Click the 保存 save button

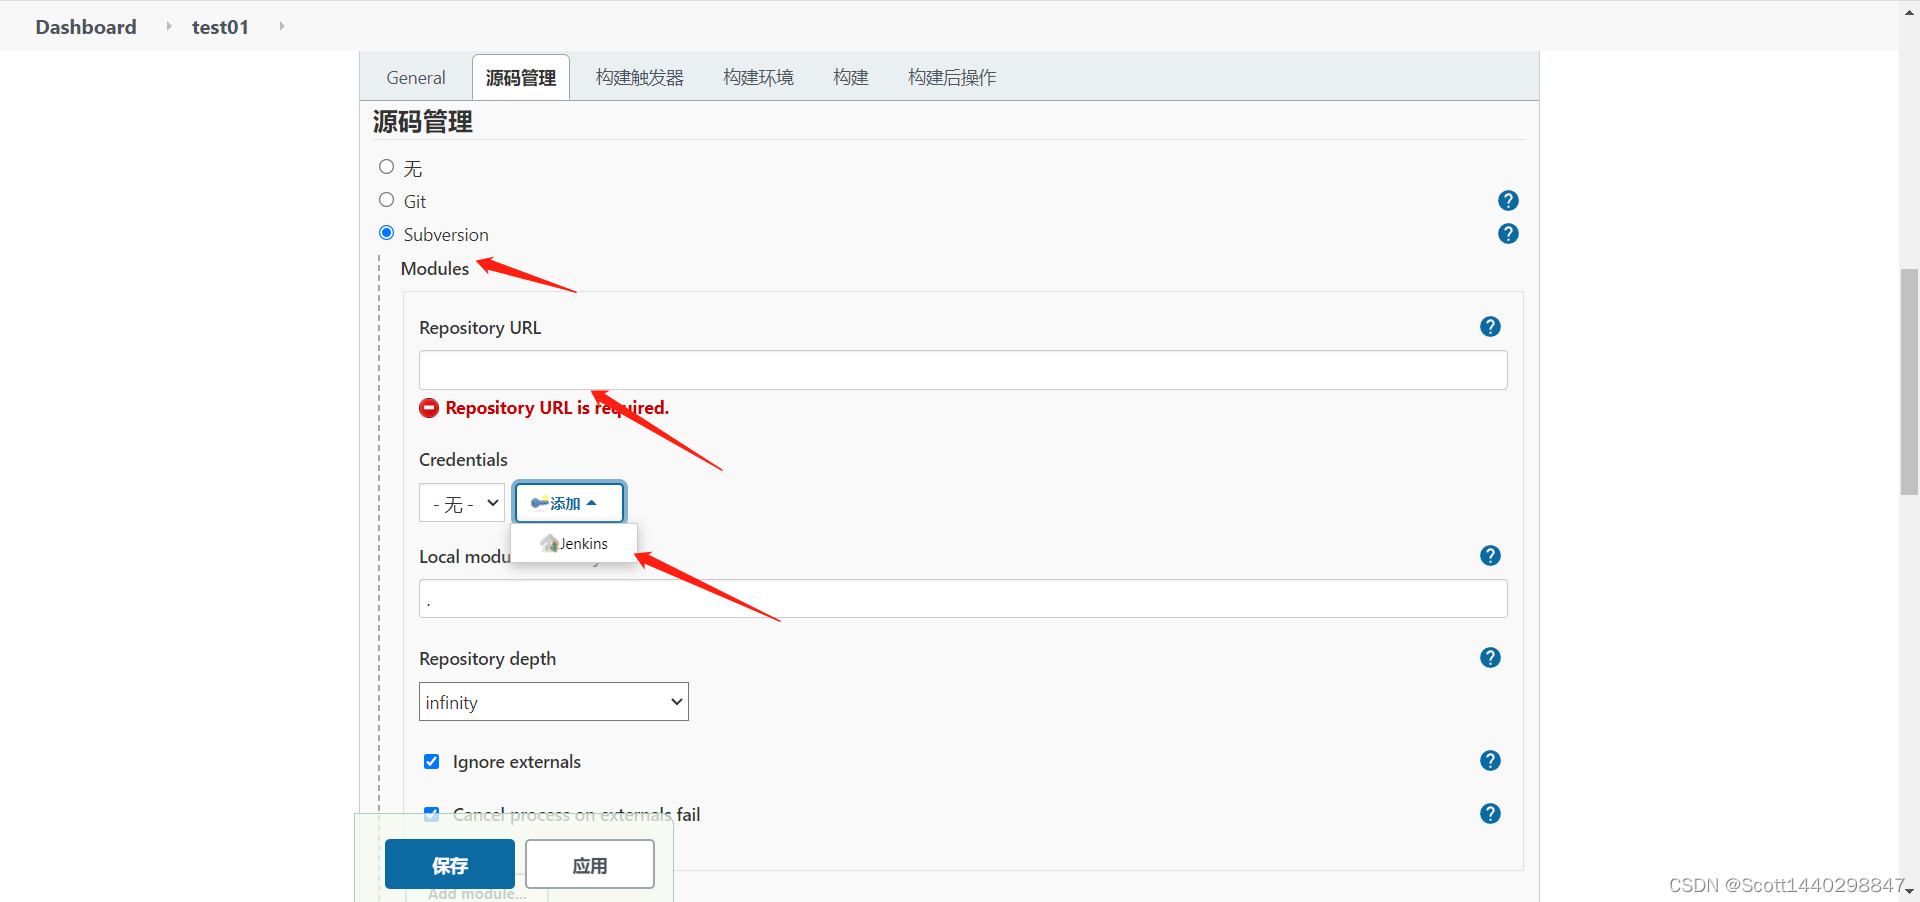[x=450, y=865]
